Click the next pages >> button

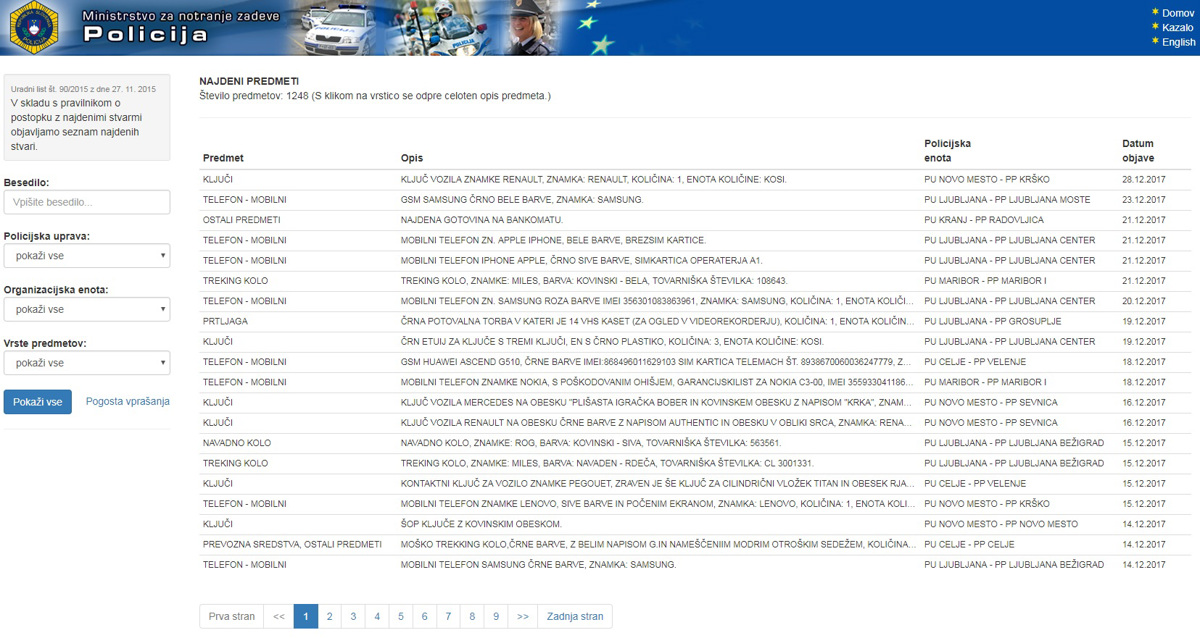[522, 617]
